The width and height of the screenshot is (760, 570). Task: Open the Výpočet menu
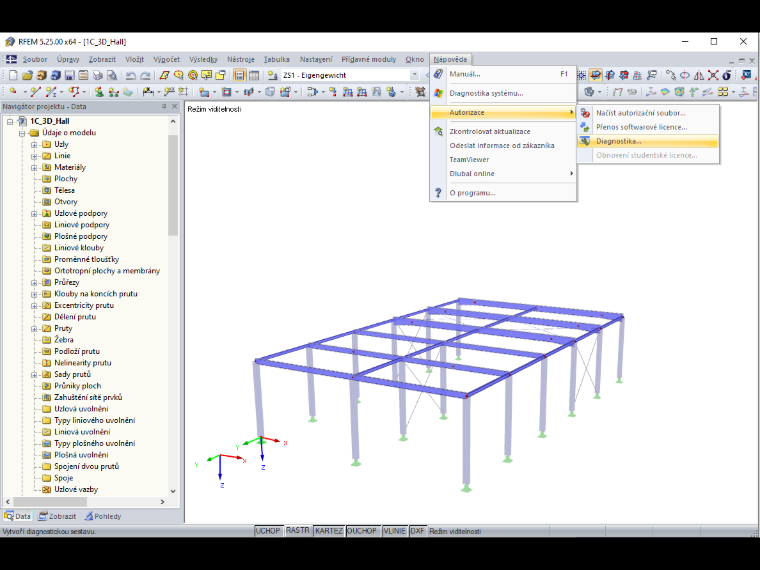[x=166, y=60]
